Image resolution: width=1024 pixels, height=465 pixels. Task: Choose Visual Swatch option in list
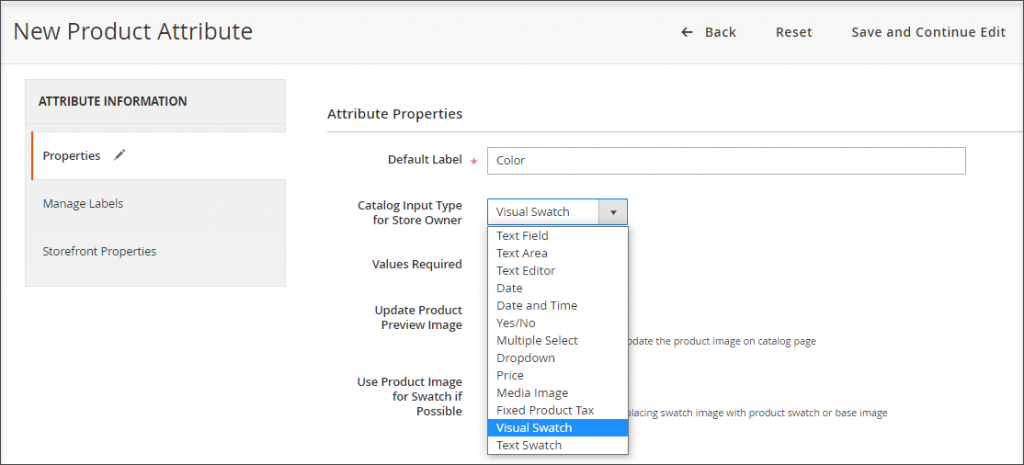point(534,428)
